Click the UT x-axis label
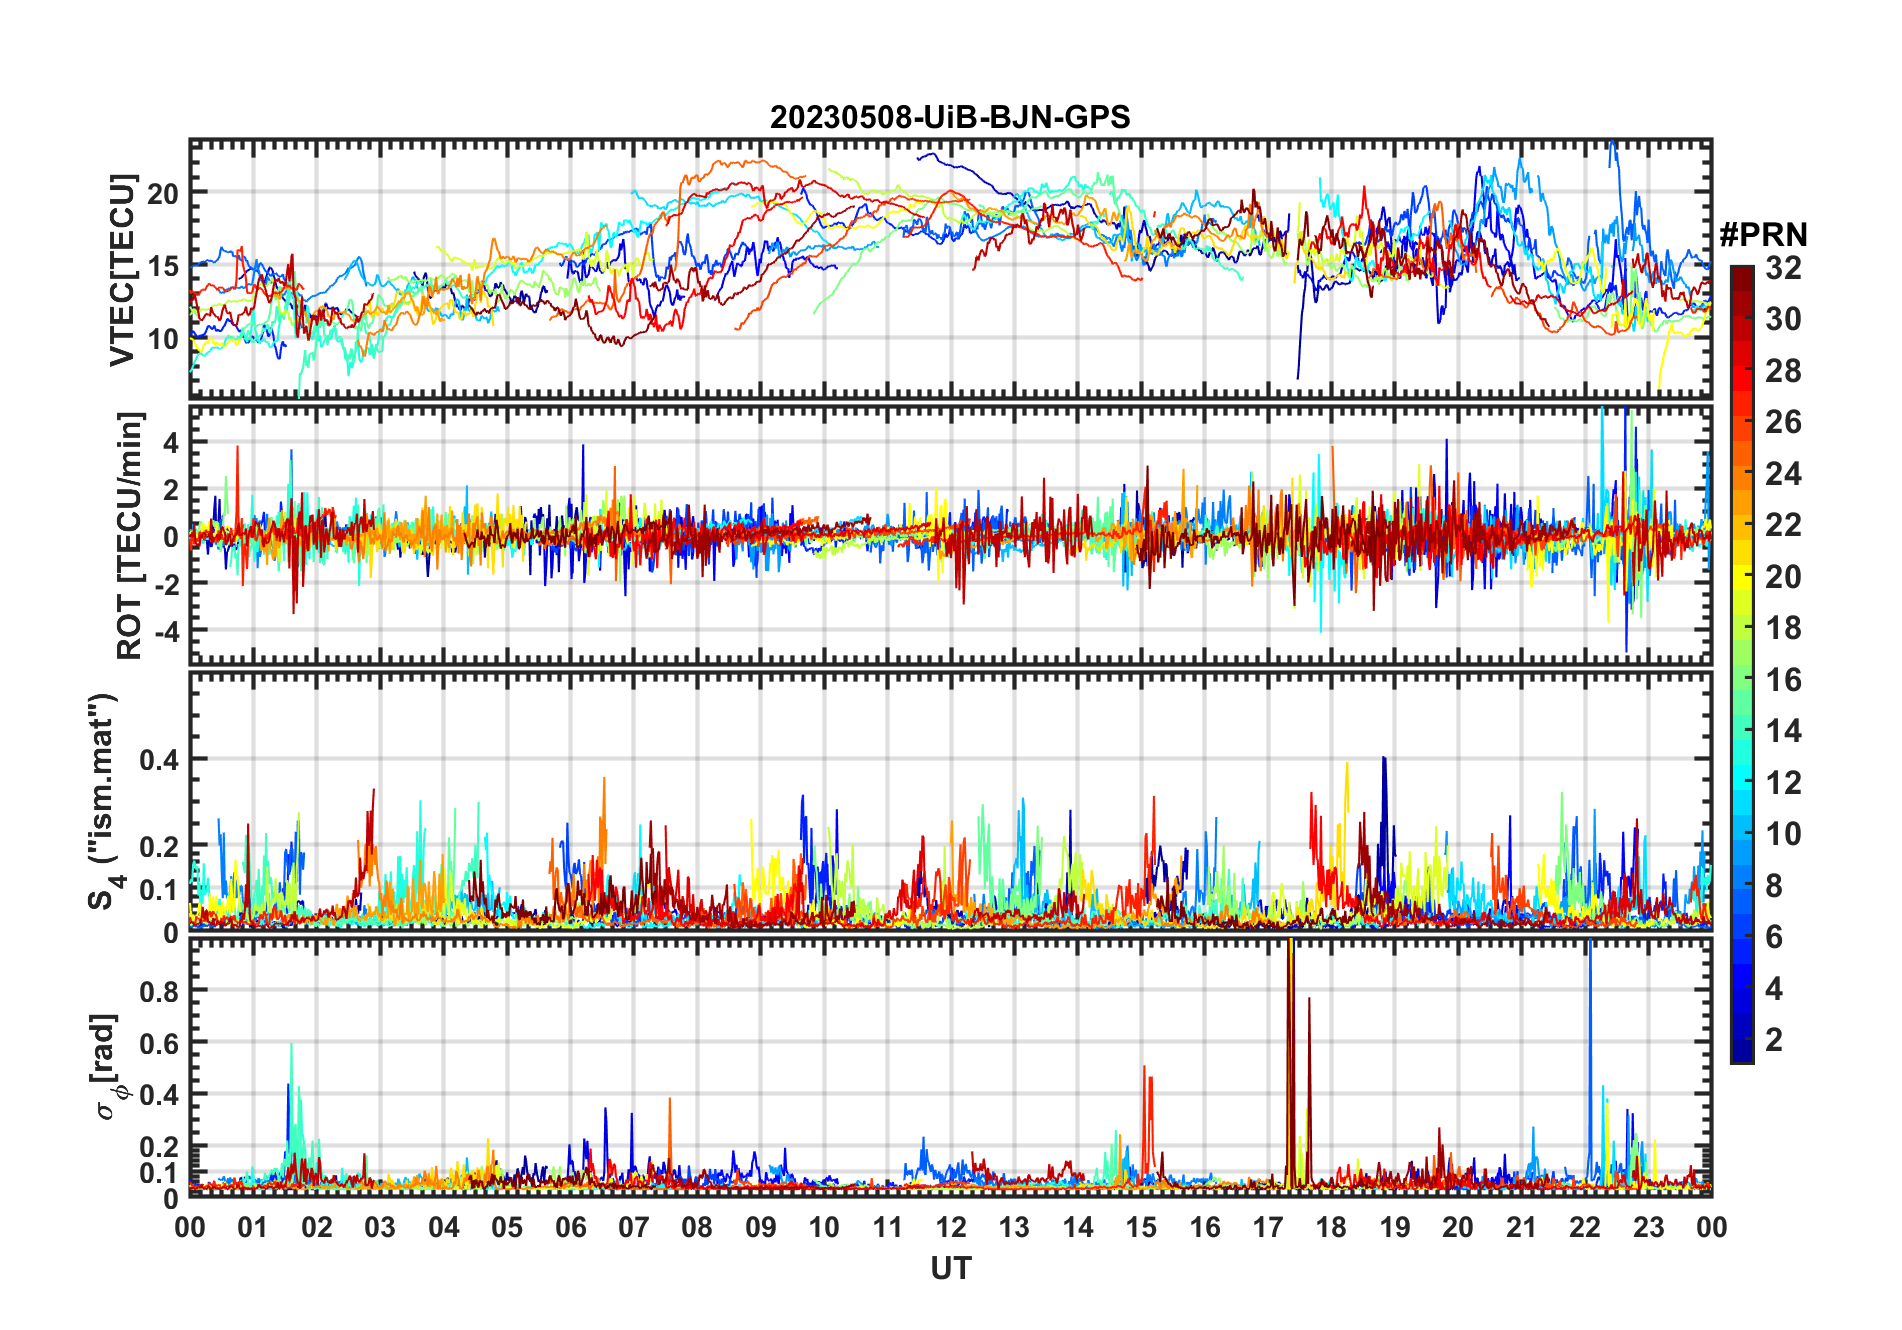Image resolution: width=1902 pixels, height=1330 pixels. (x=950, y=1269)
